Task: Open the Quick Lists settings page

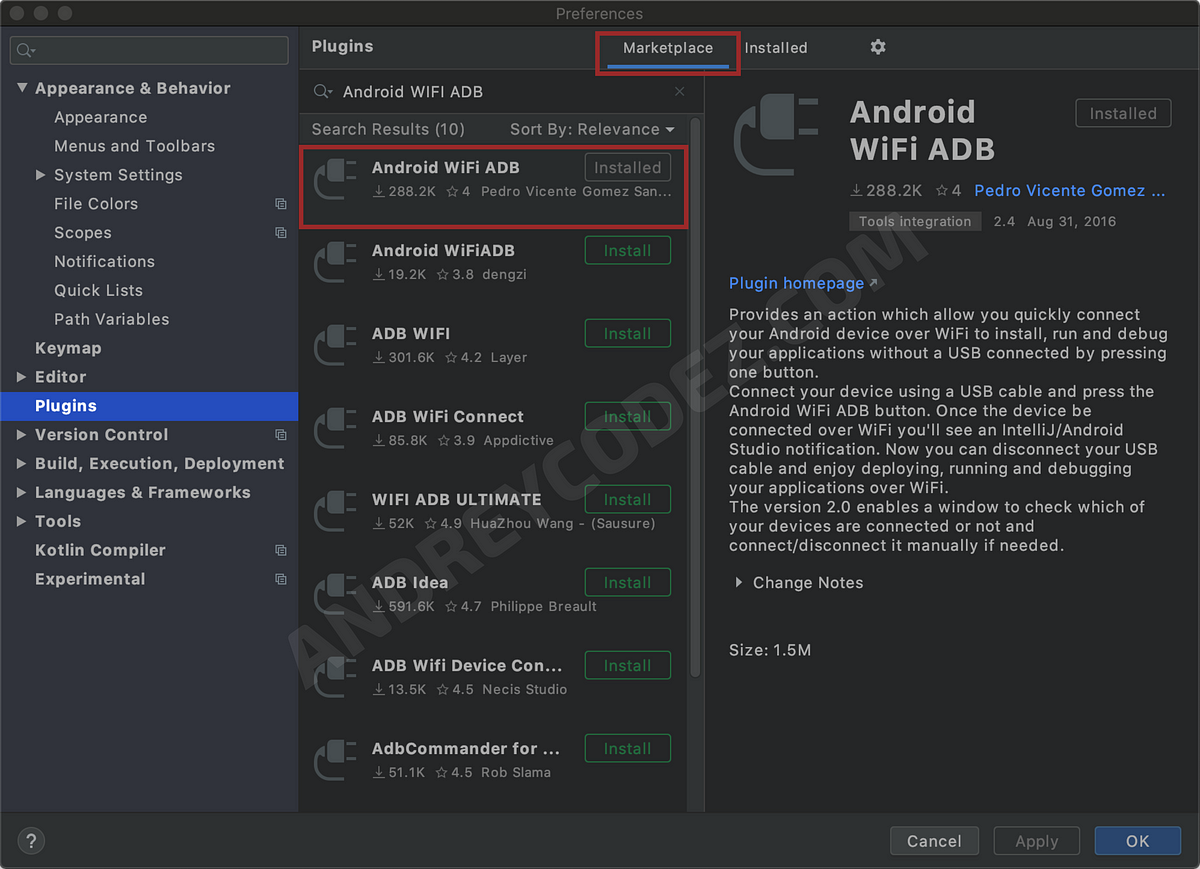Action: point(99,291)
